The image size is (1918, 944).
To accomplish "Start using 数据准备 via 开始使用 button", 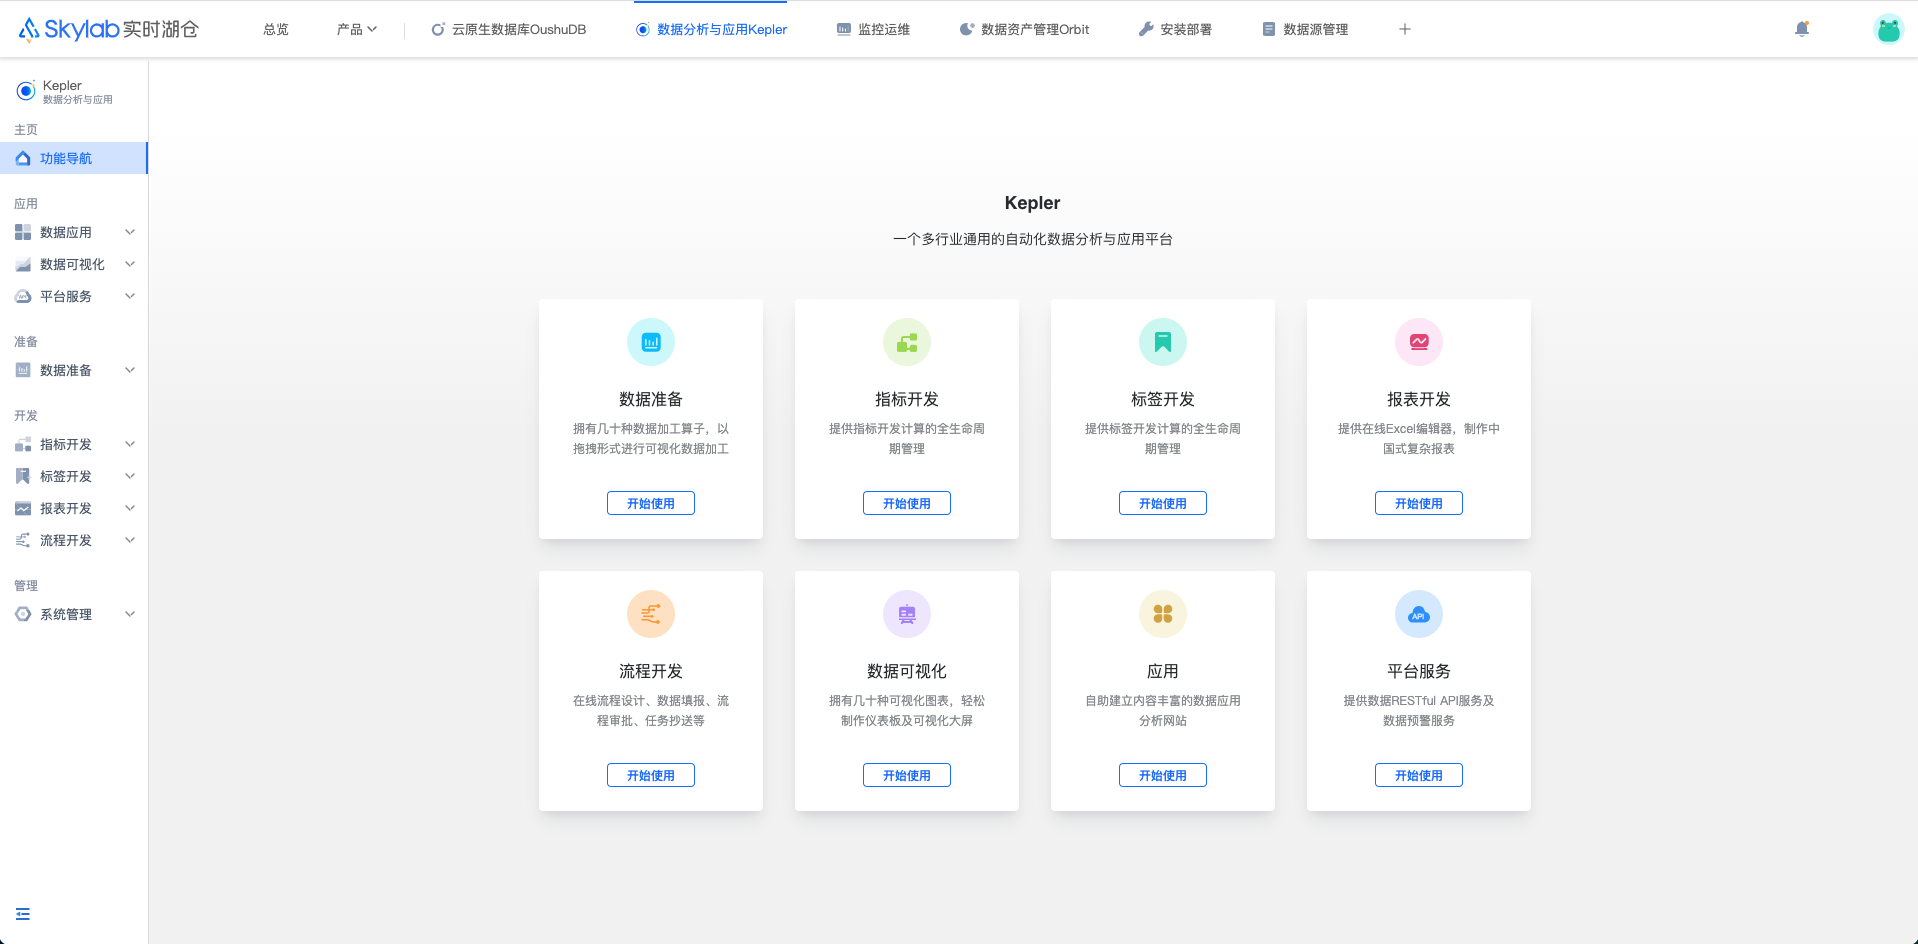I will tap(651, 503).
